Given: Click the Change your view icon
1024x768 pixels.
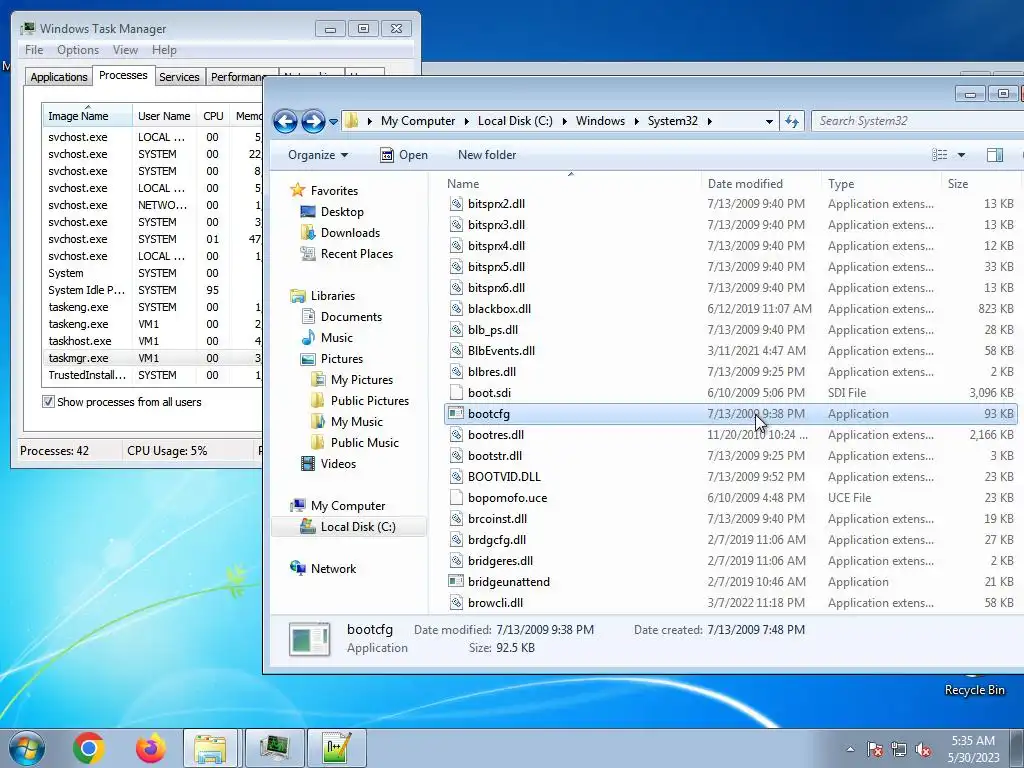Looking at the screenshot, I should [x=939, y=155].
